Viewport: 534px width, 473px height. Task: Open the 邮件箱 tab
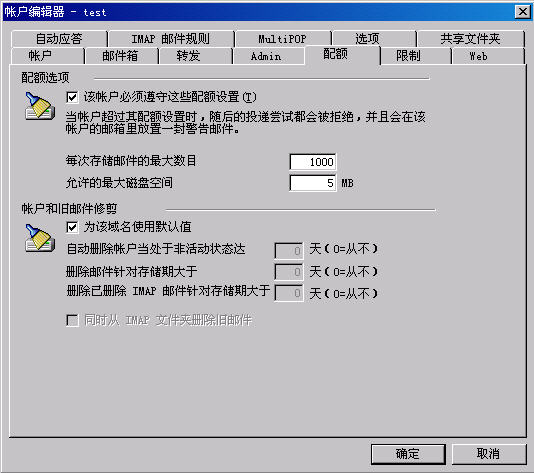pyautogui.click(x=122, y=56)
